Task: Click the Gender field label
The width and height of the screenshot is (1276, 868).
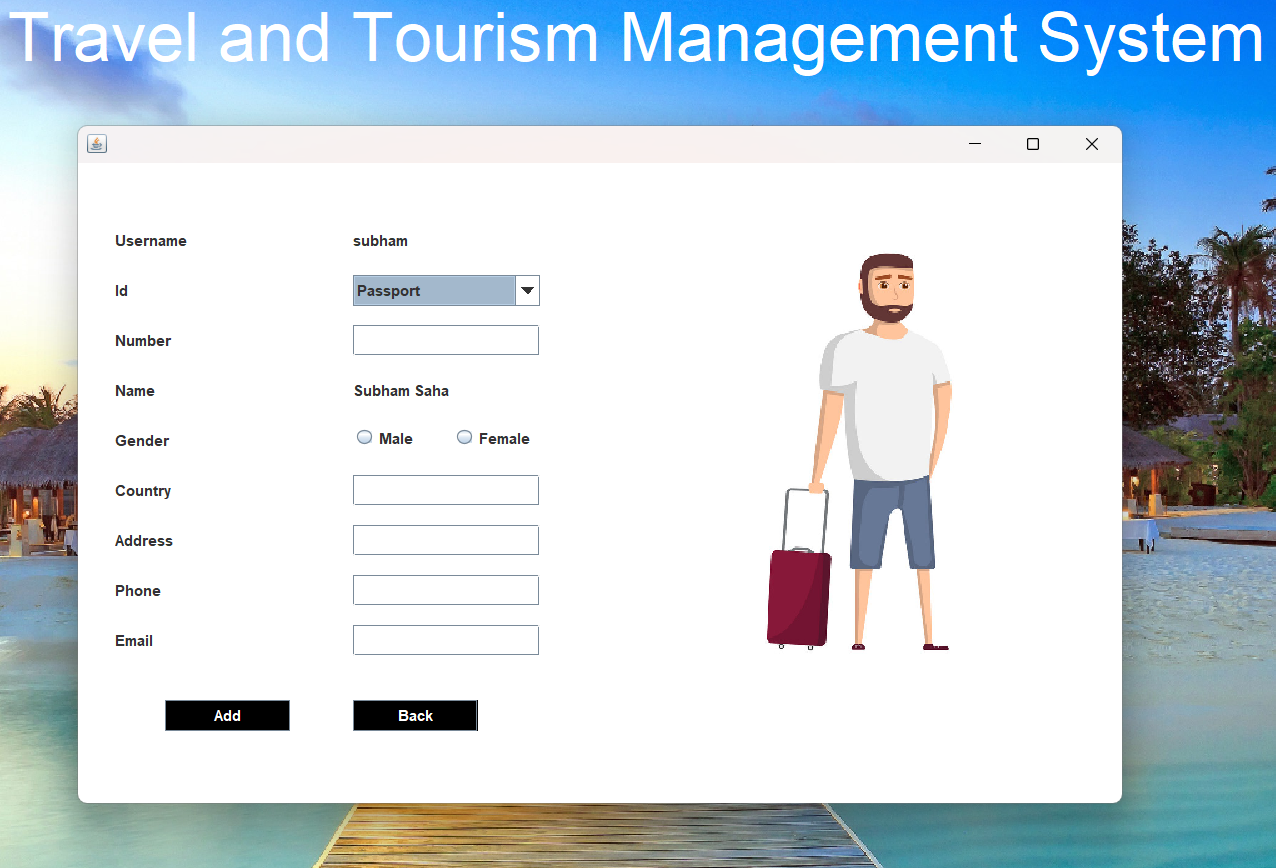Action: pyautogui.click(x=142, y=441)
